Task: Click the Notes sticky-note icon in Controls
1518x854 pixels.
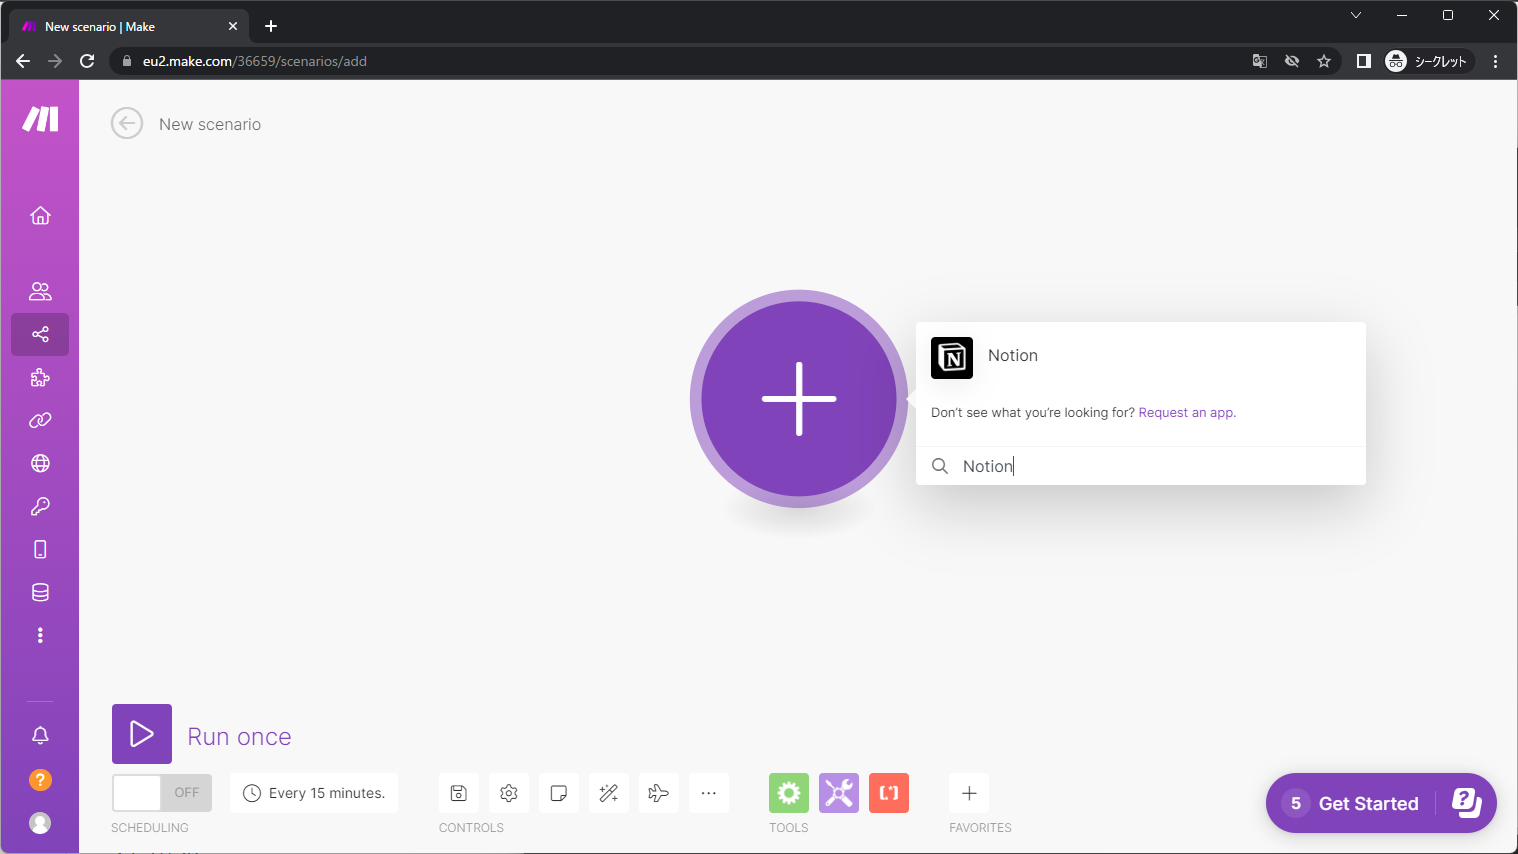Action: pos(559,793)
